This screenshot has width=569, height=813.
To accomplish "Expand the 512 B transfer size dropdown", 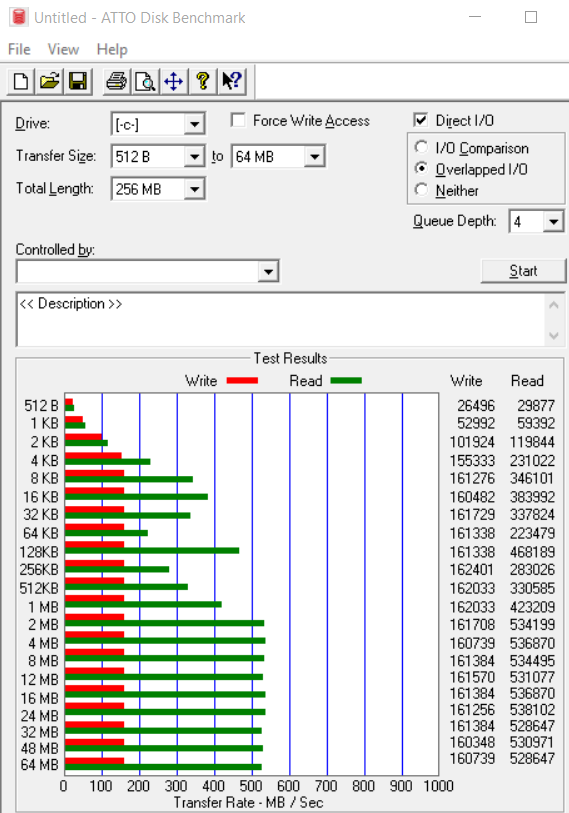I will coord(195,157).
